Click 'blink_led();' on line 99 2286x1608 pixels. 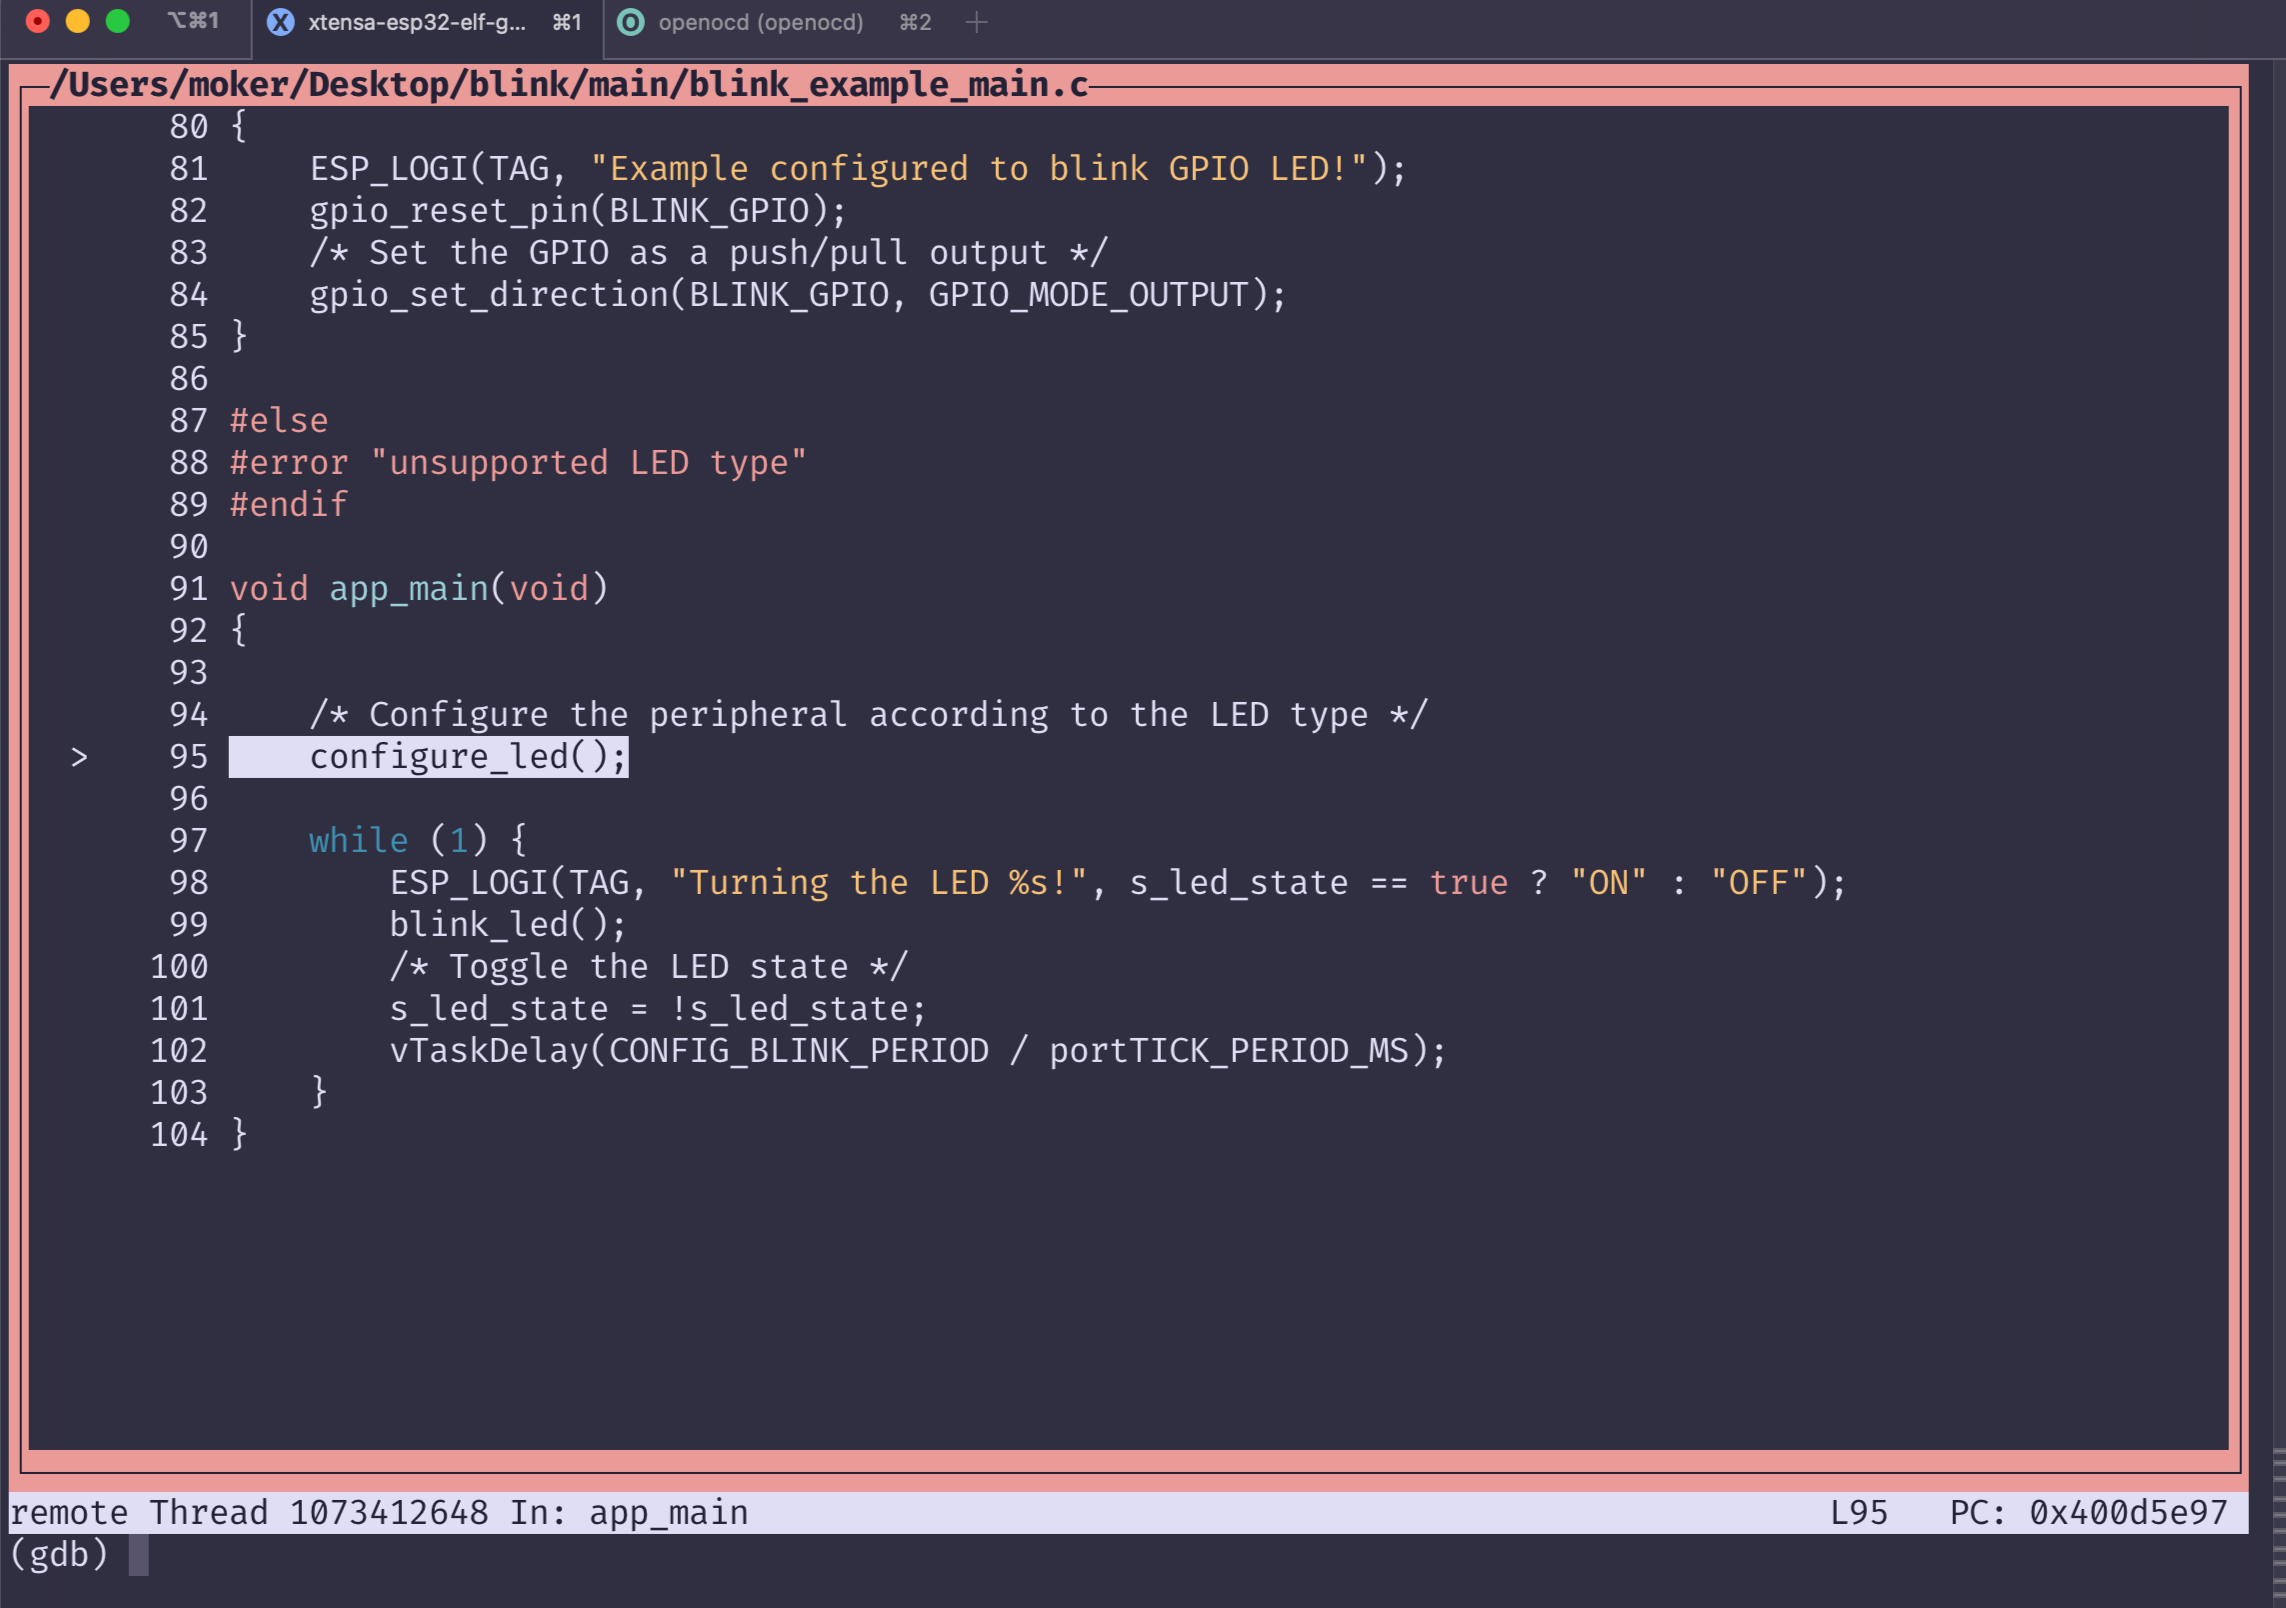pyautogui.click(x=509, y=925)
